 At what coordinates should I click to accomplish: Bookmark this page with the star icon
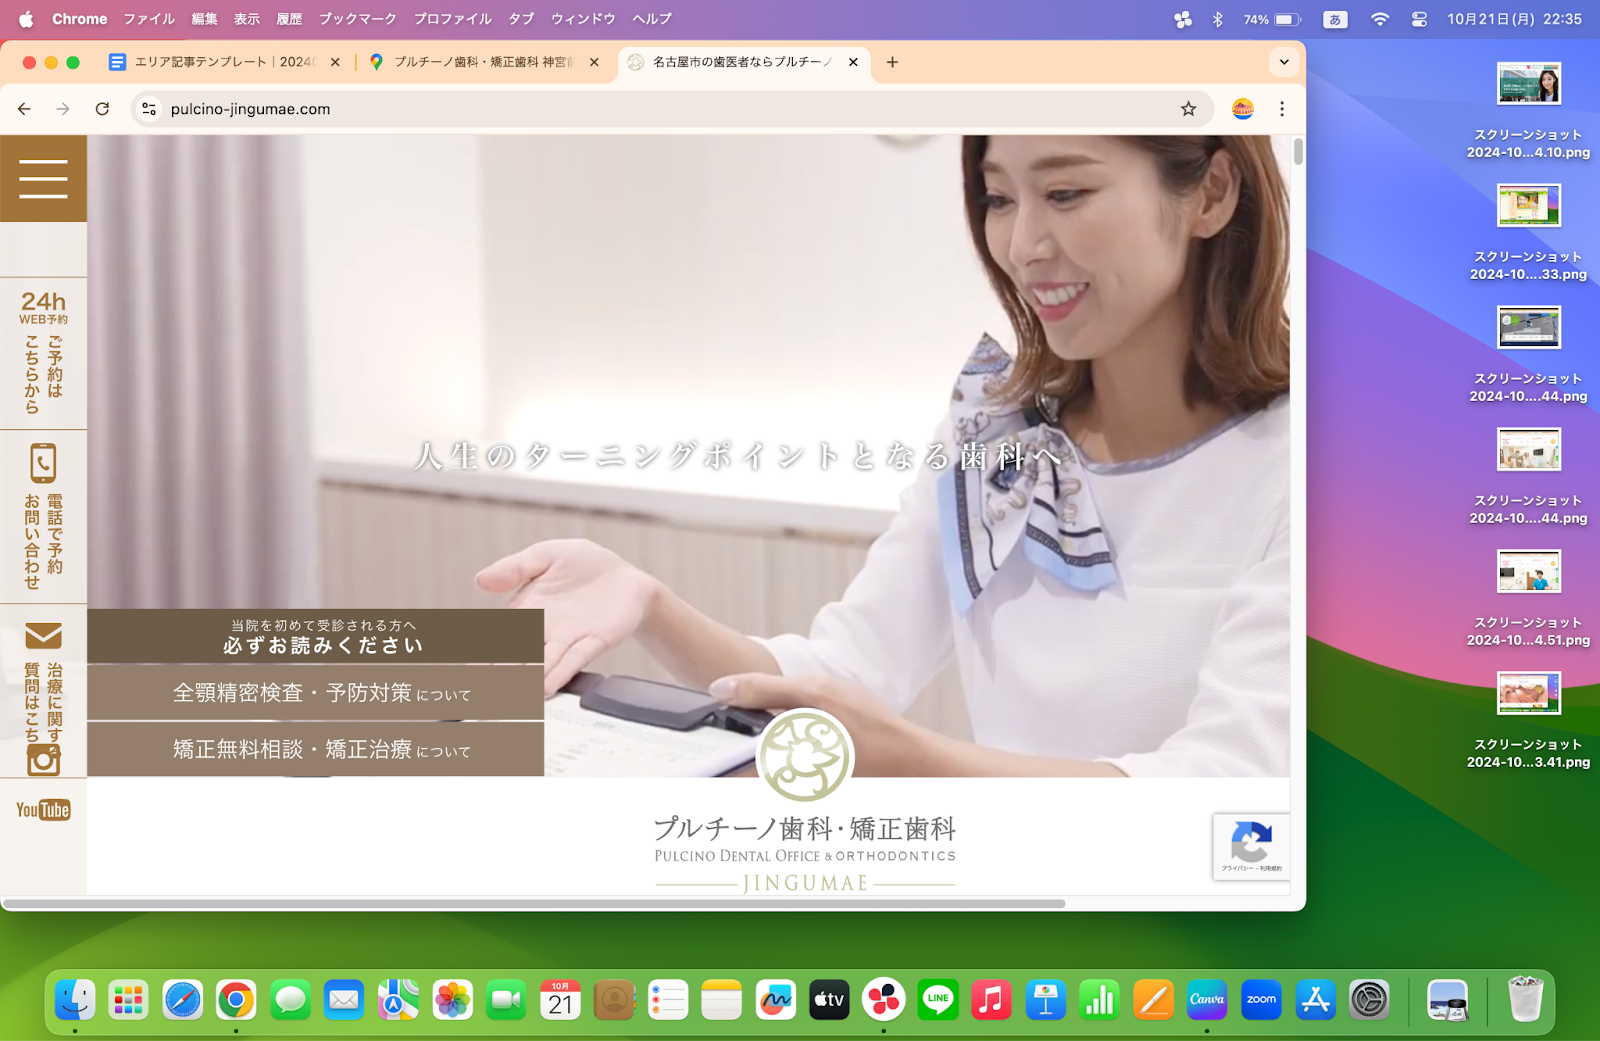[1188, 109]
